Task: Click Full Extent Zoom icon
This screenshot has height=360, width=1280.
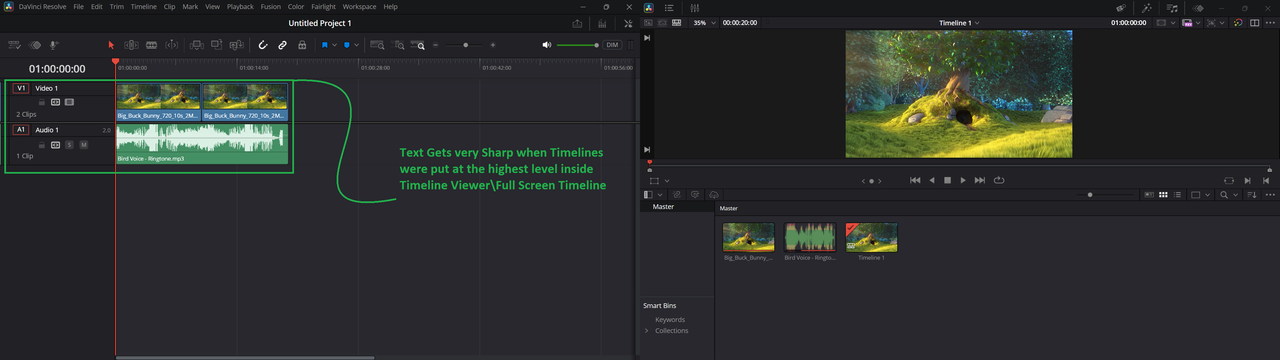Action: [378, 45]
